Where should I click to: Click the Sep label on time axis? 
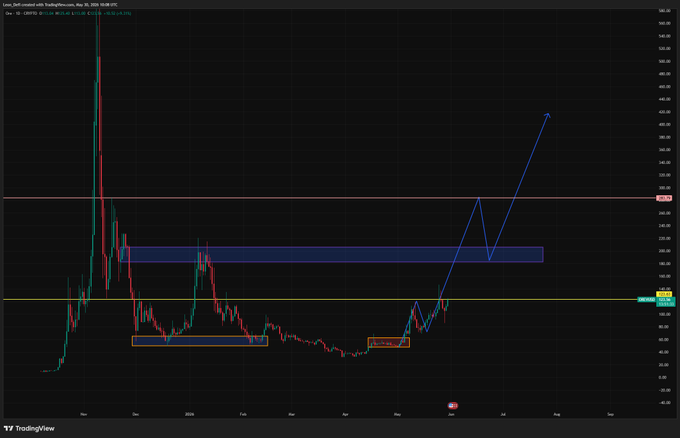(611, 414)
